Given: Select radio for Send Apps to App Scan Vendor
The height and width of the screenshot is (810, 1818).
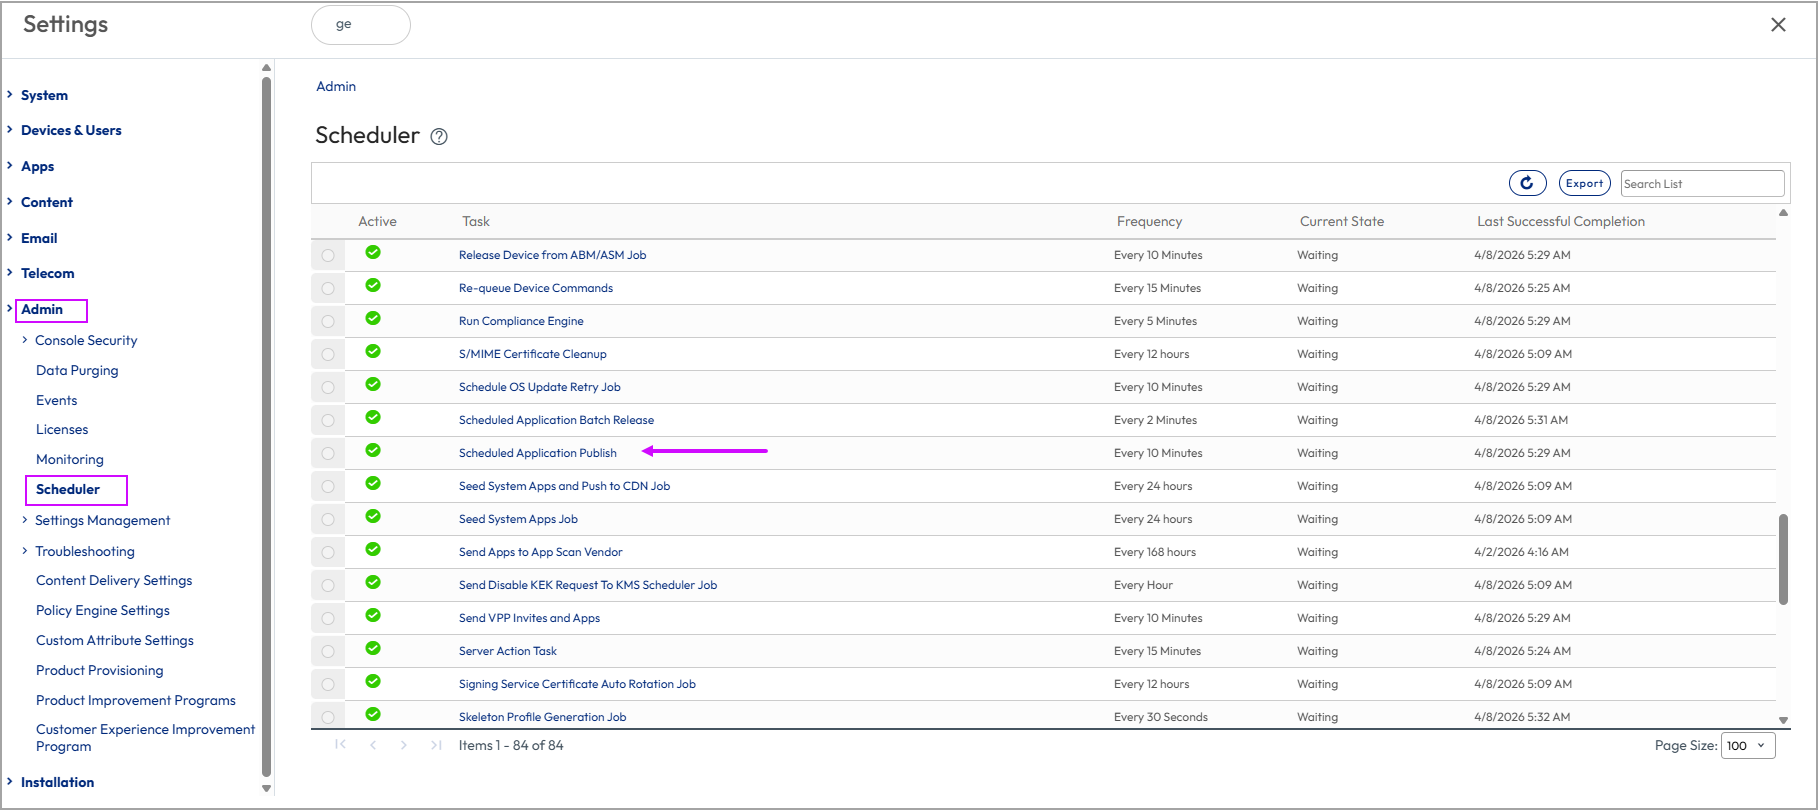Looking at the screenshot, I should [328, 553].
